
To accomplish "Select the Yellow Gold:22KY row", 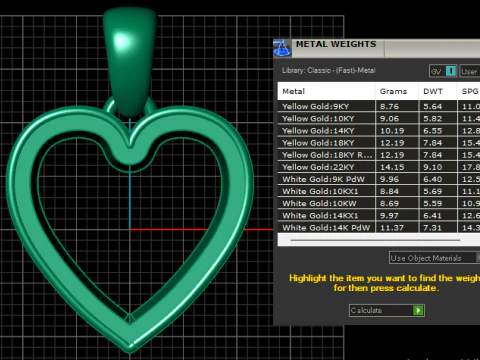I will [379, 167].
